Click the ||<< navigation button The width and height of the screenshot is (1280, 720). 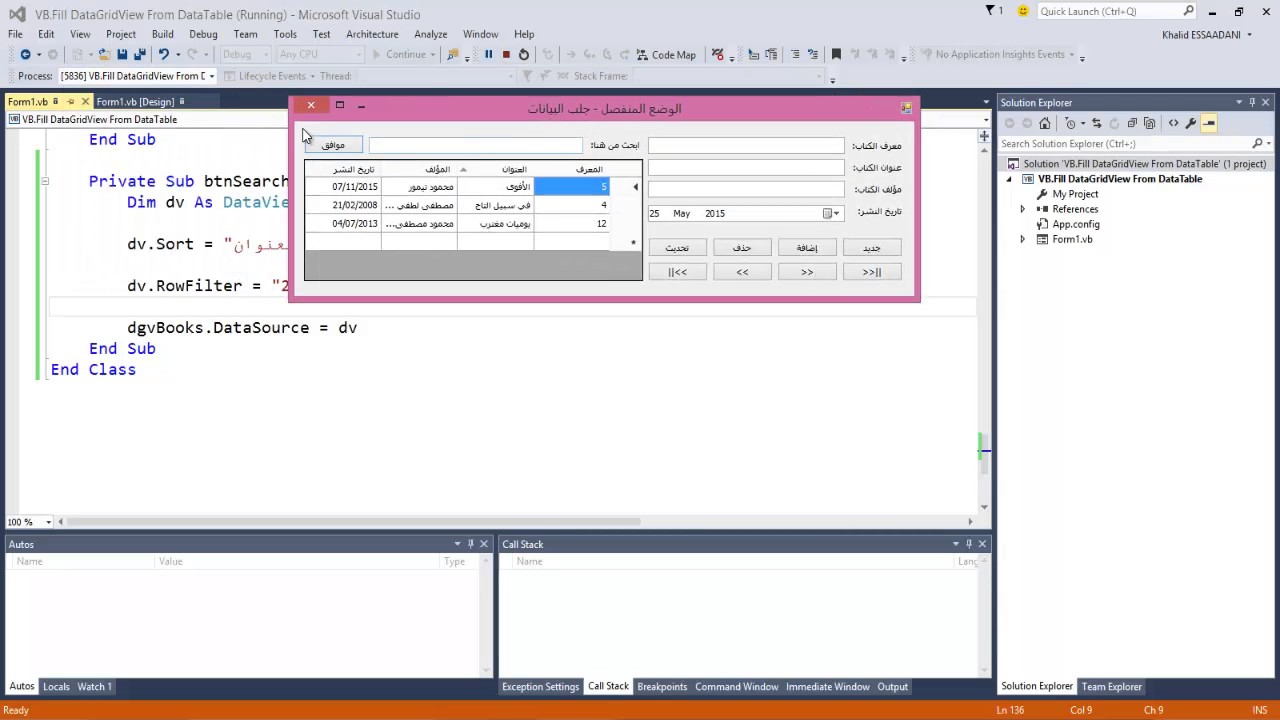point(677,271)
